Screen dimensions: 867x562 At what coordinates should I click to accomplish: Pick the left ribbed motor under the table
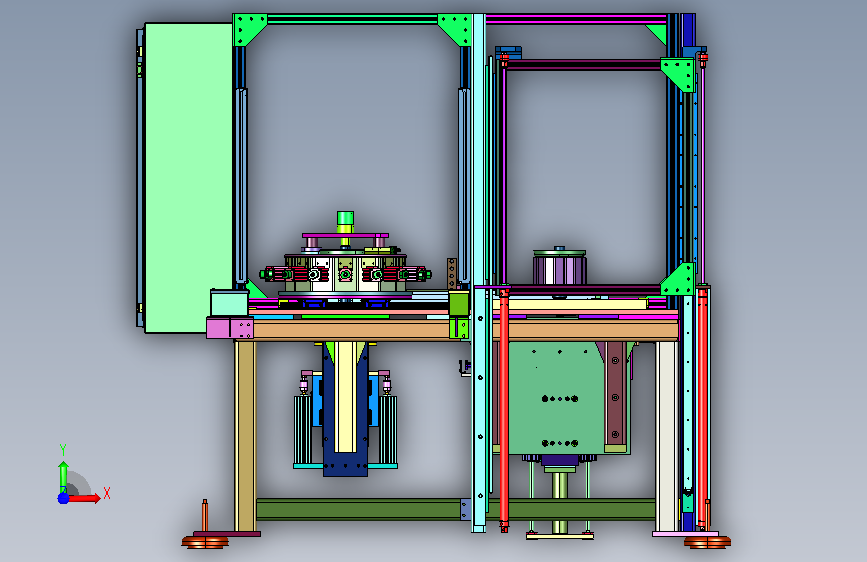click(x=303, y=430)
